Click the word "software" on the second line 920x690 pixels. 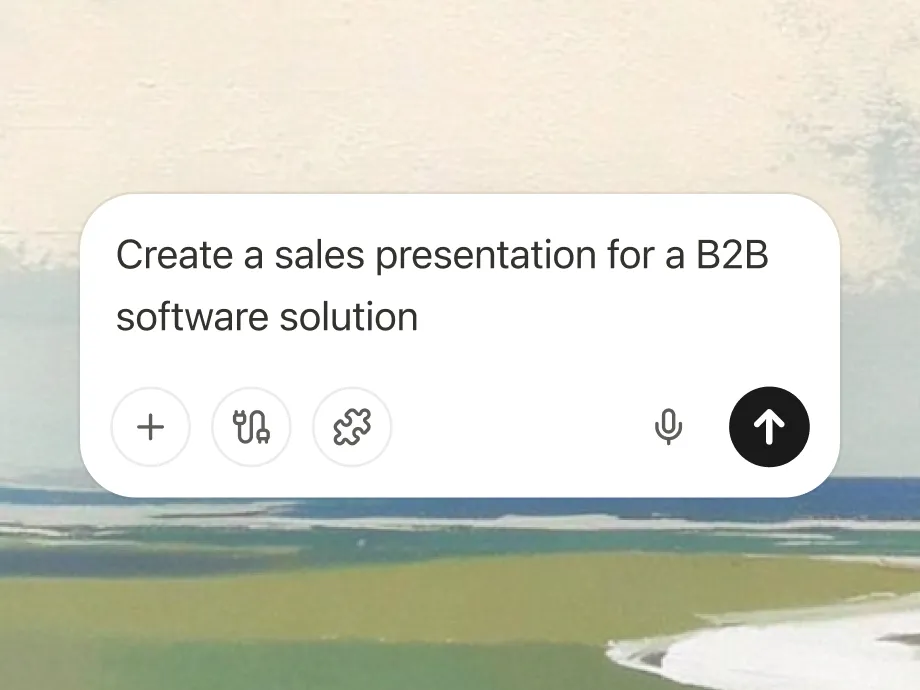192,317
